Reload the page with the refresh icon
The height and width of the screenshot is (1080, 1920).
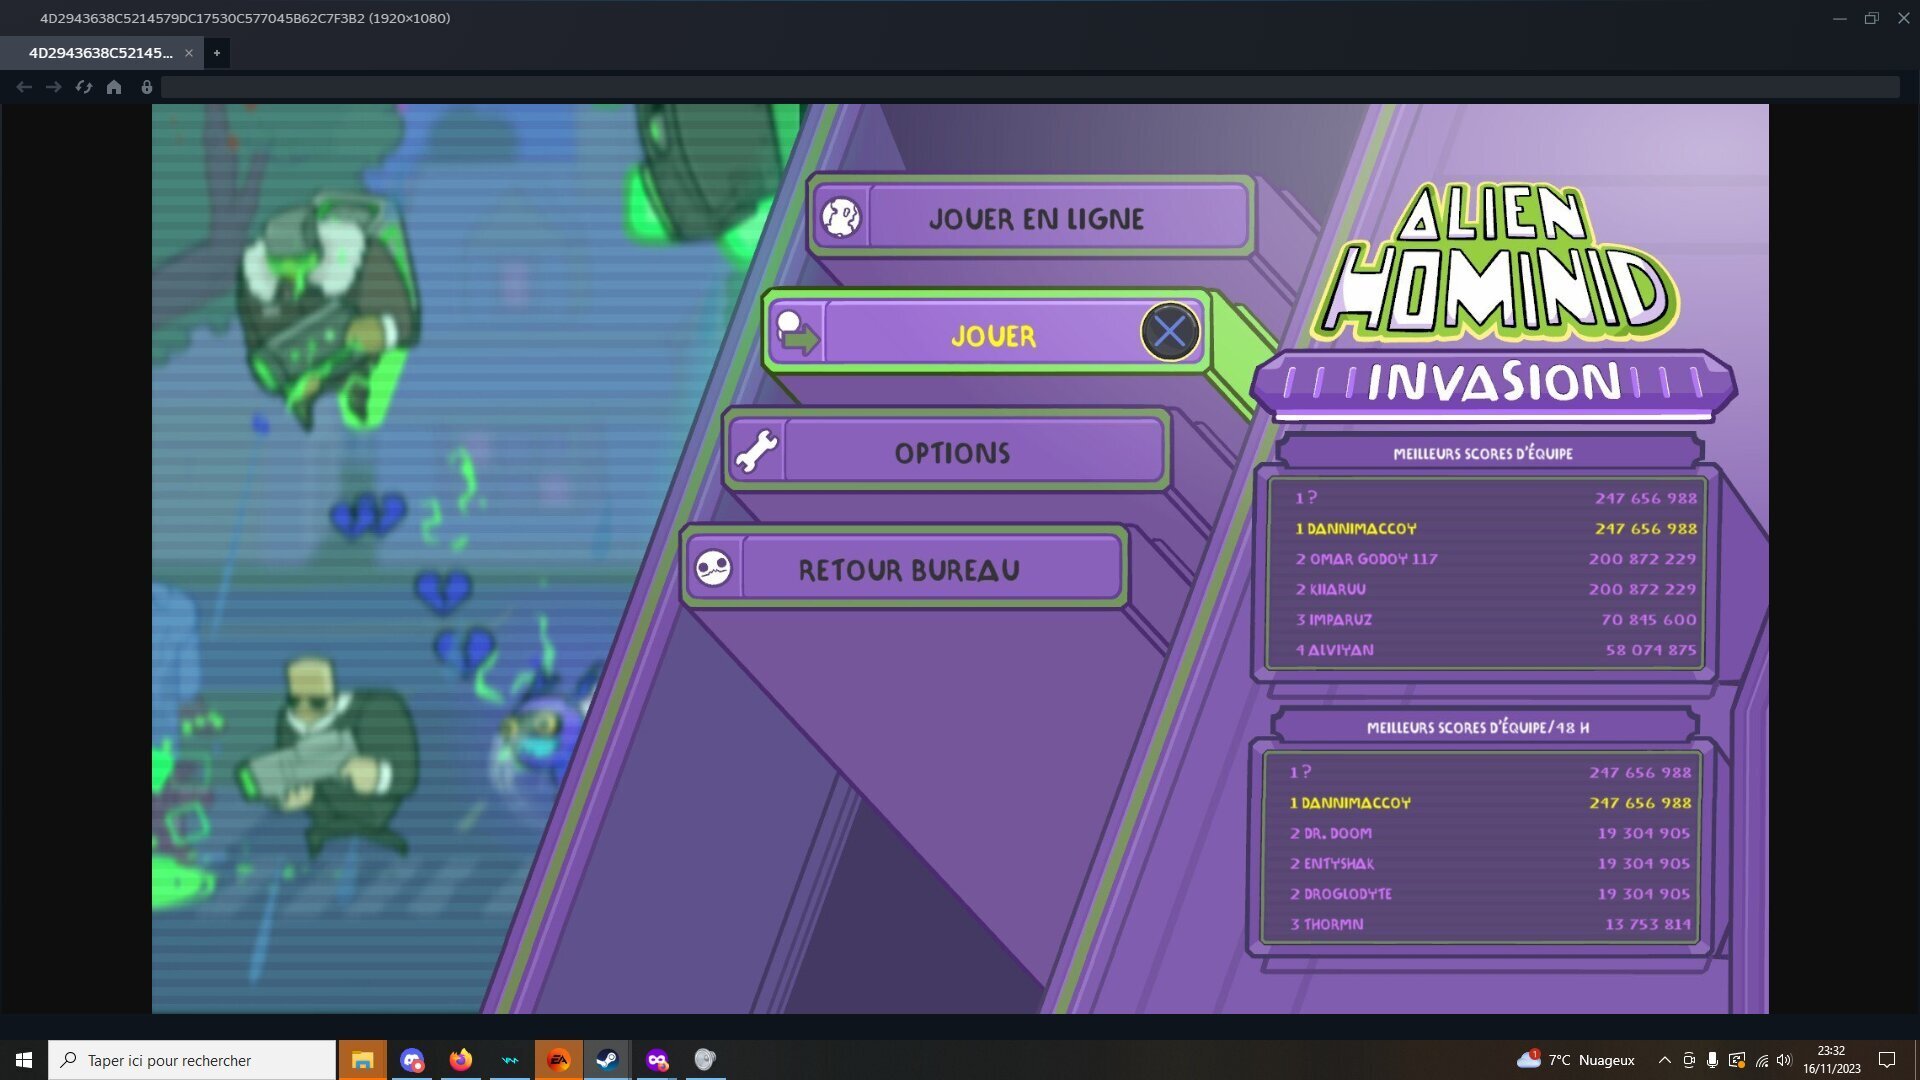pos(84,87)
